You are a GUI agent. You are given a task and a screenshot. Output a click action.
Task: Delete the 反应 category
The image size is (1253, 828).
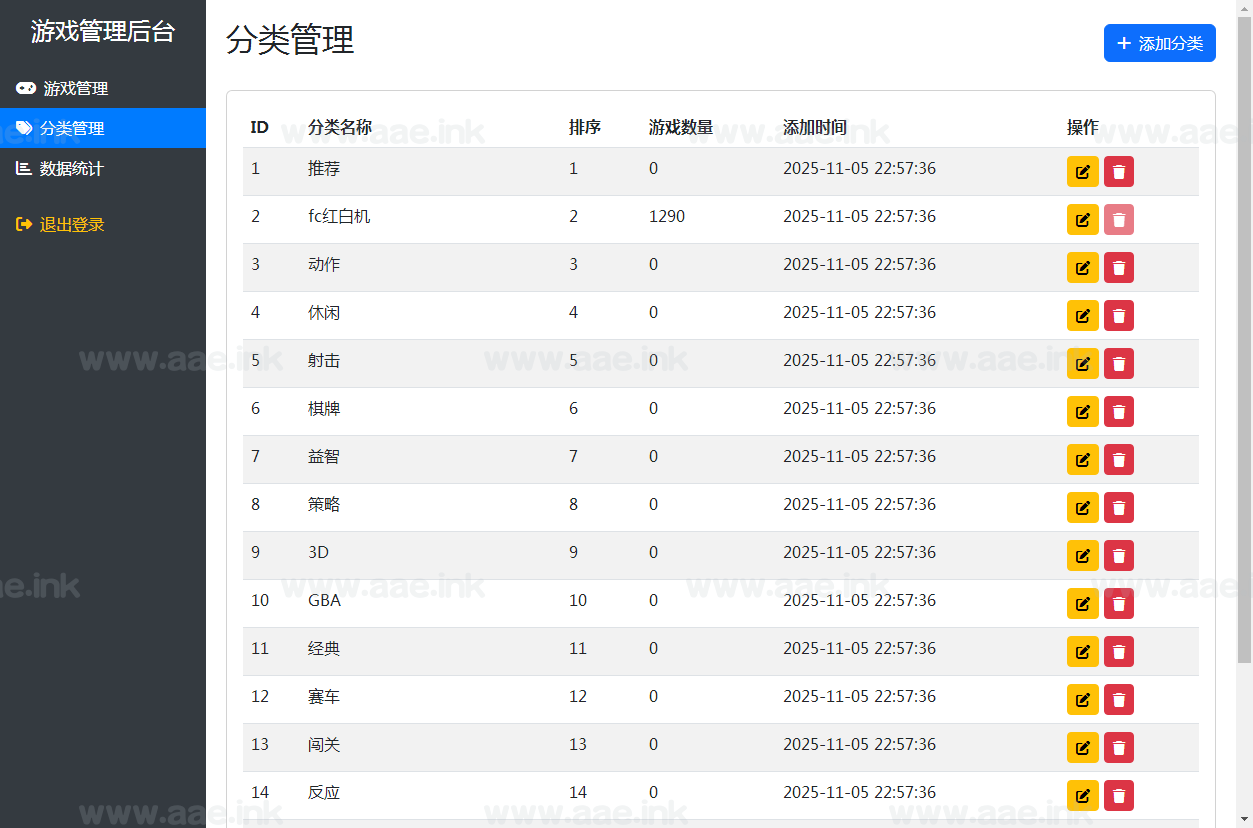point(1118,795)
